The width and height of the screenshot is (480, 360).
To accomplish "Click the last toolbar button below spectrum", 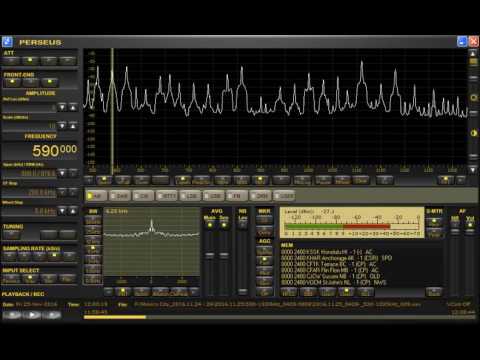I will pos(460,180).
